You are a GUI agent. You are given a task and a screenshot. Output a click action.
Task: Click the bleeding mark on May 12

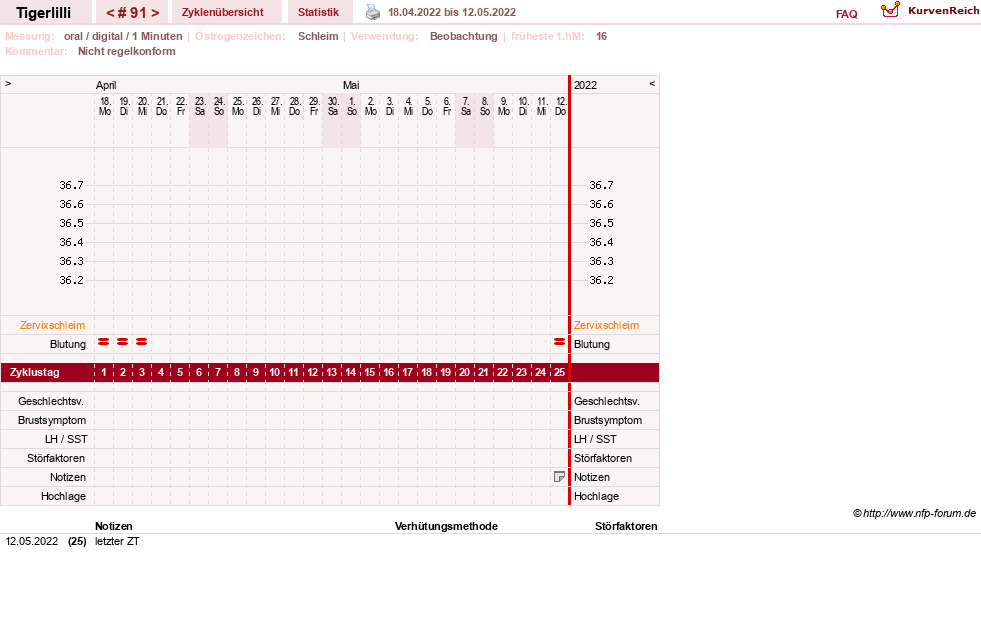click(x=559, y=342)
